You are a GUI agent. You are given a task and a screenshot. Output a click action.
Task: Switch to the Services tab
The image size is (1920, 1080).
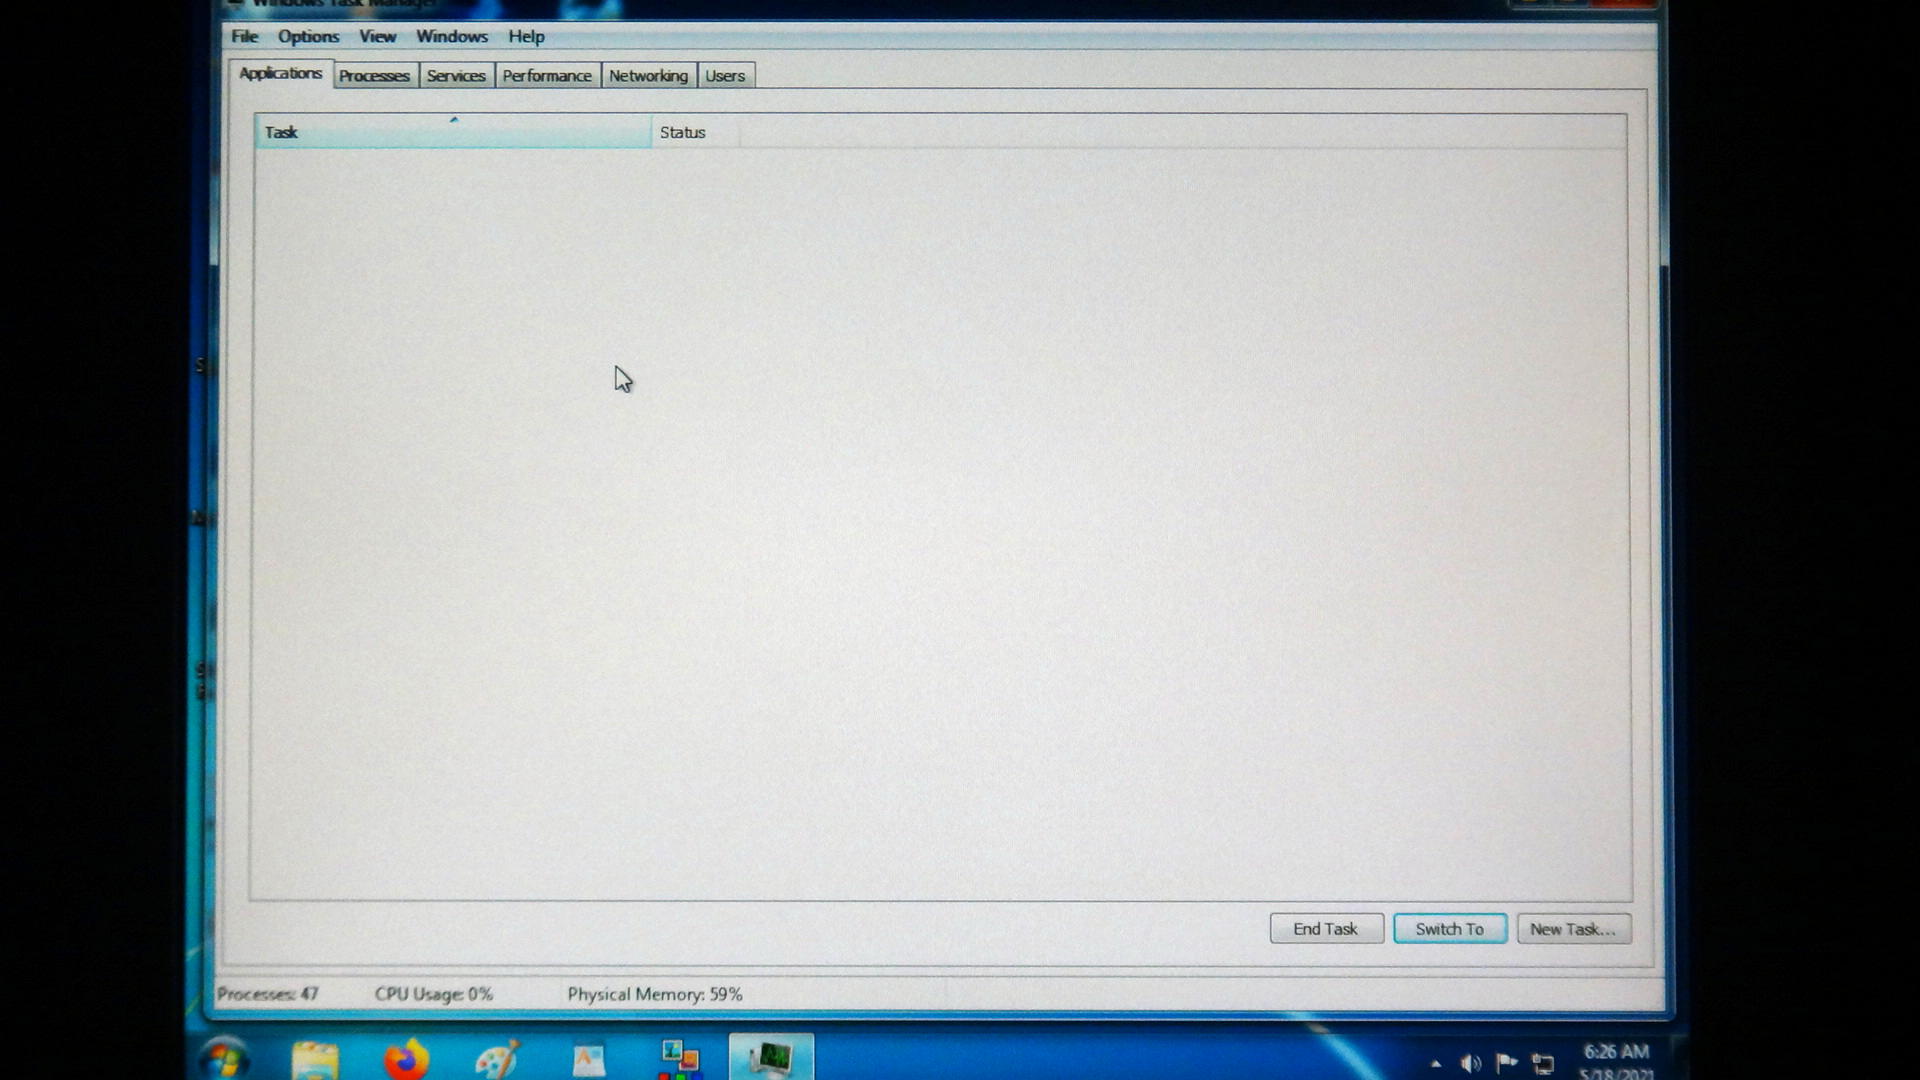click(x=456, y=76)
